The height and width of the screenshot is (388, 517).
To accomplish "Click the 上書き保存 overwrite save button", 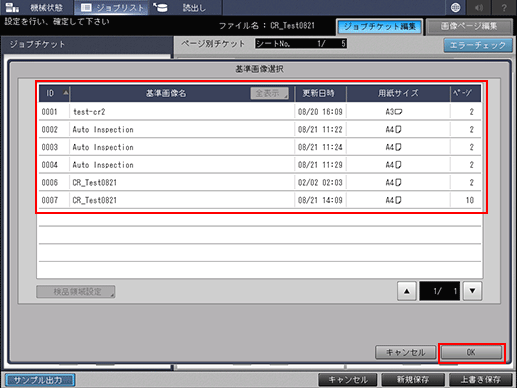I will pos(480,380).
